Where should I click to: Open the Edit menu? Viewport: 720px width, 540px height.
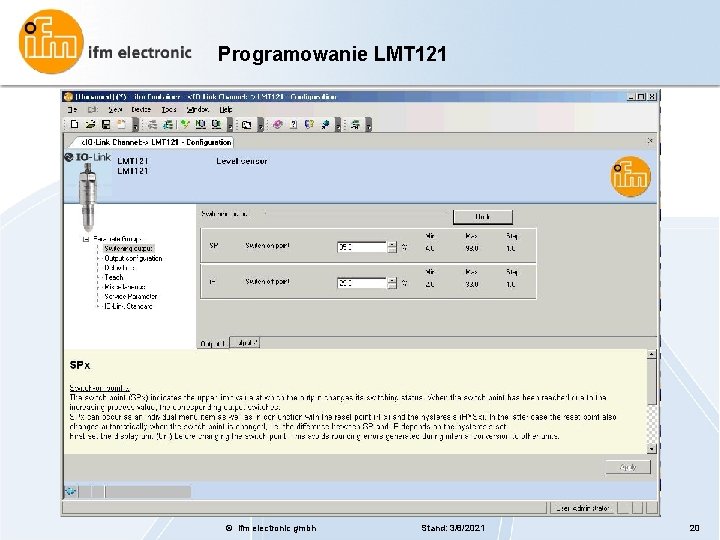pos(93,110)
